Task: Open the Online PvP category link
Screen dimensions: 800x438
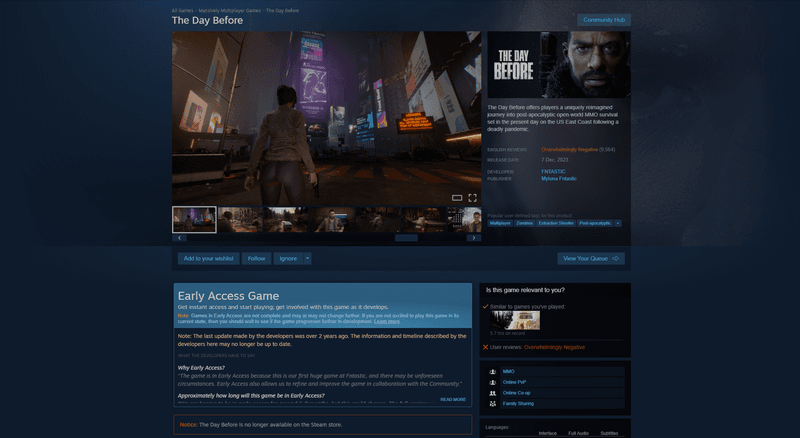Action: 514,382
